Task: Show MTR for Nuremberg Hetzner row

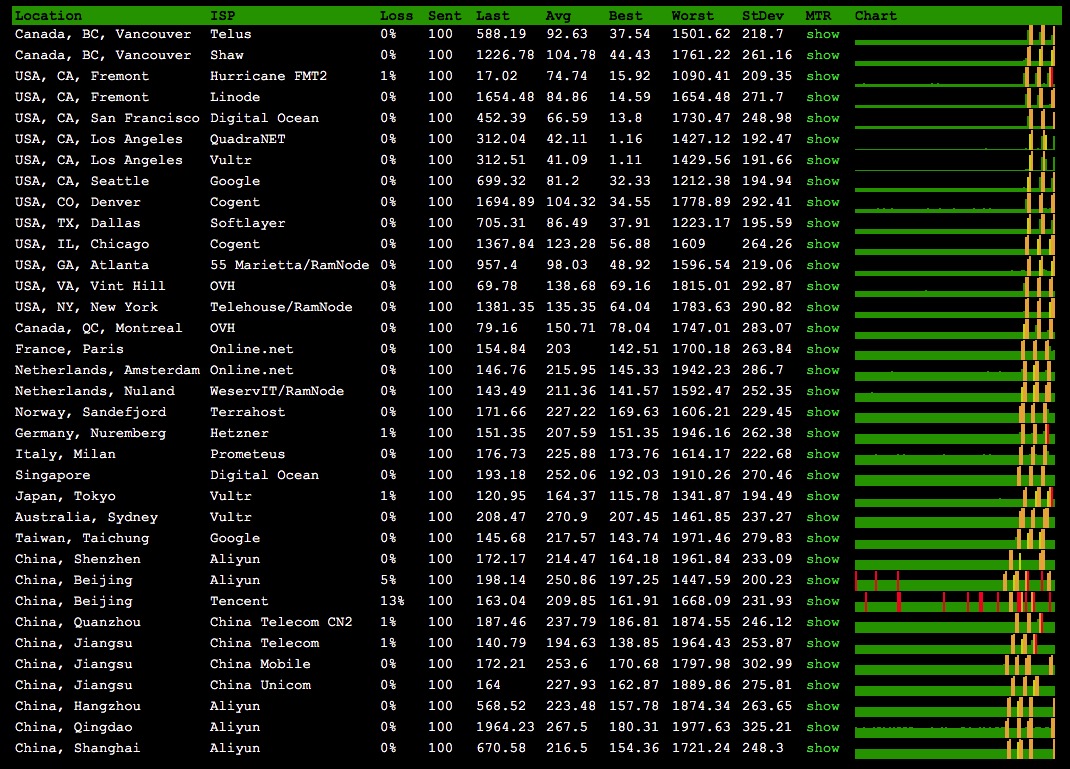Action: [823, 433]
